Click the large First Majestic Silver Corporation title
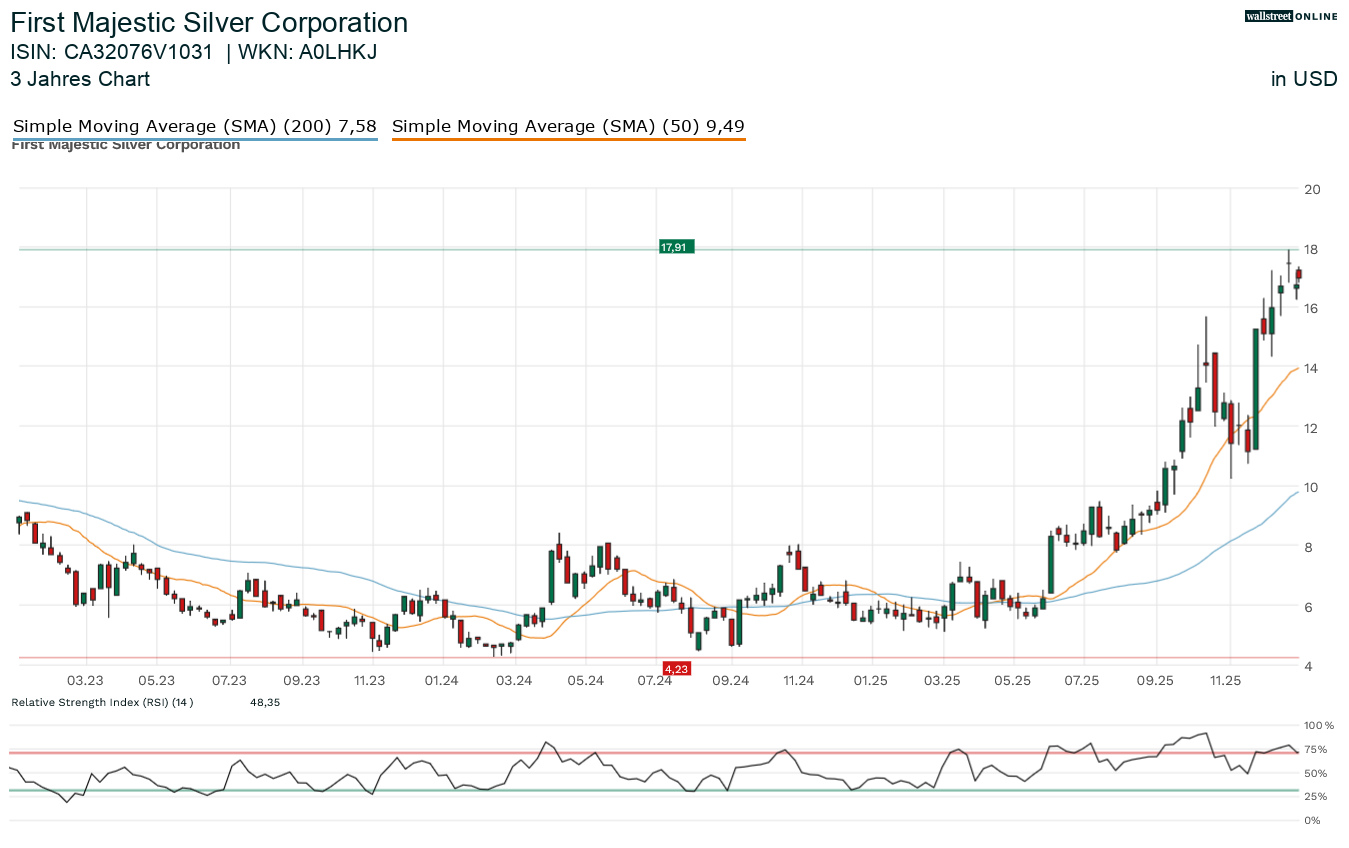 pyautogui.click(x=209, y=23)
